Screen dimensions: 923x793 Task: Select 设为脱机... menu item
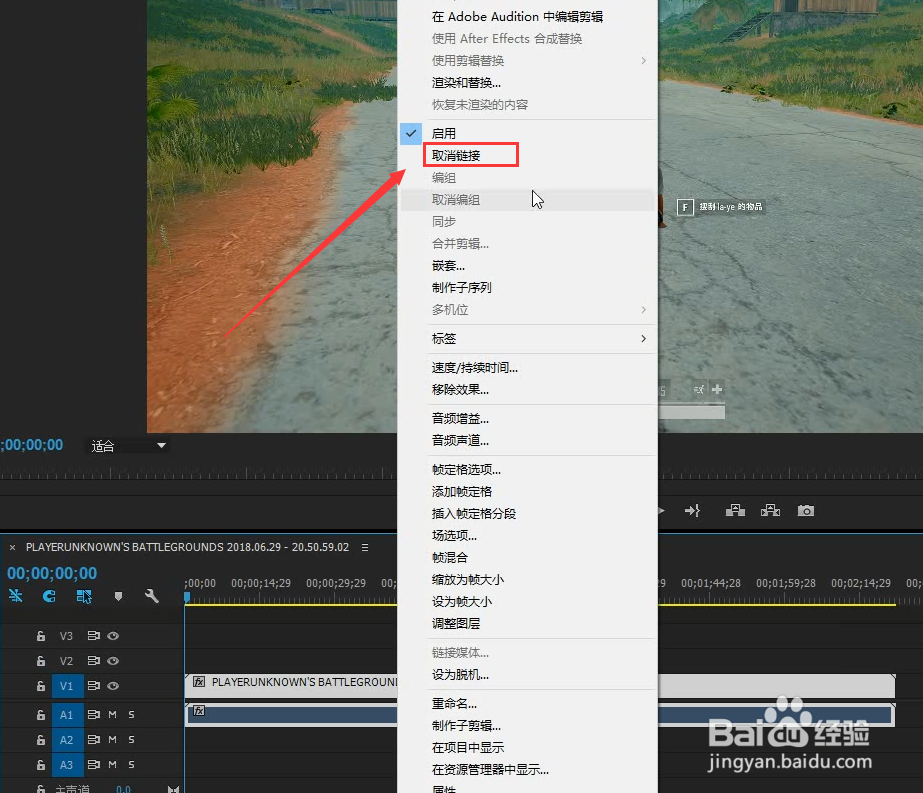[x=527, y=675]
